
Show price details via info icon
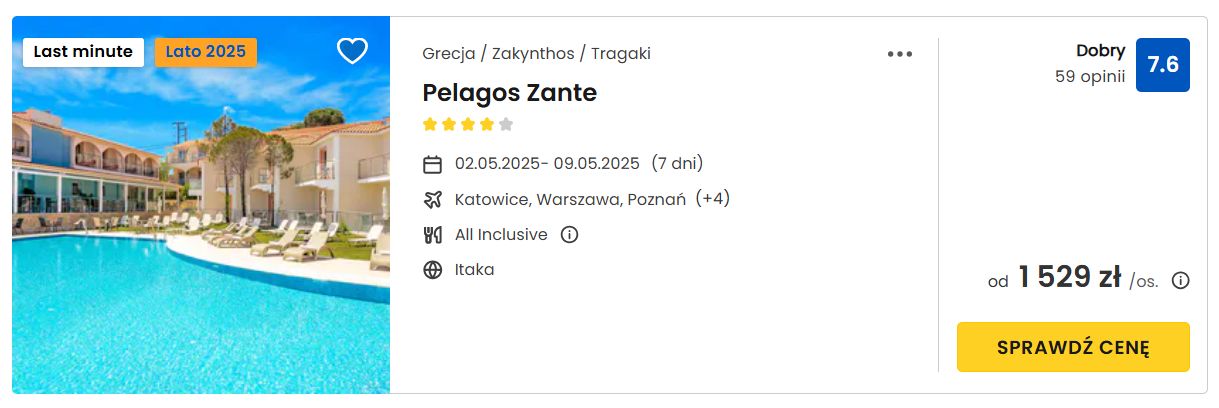pos(1180,281)
